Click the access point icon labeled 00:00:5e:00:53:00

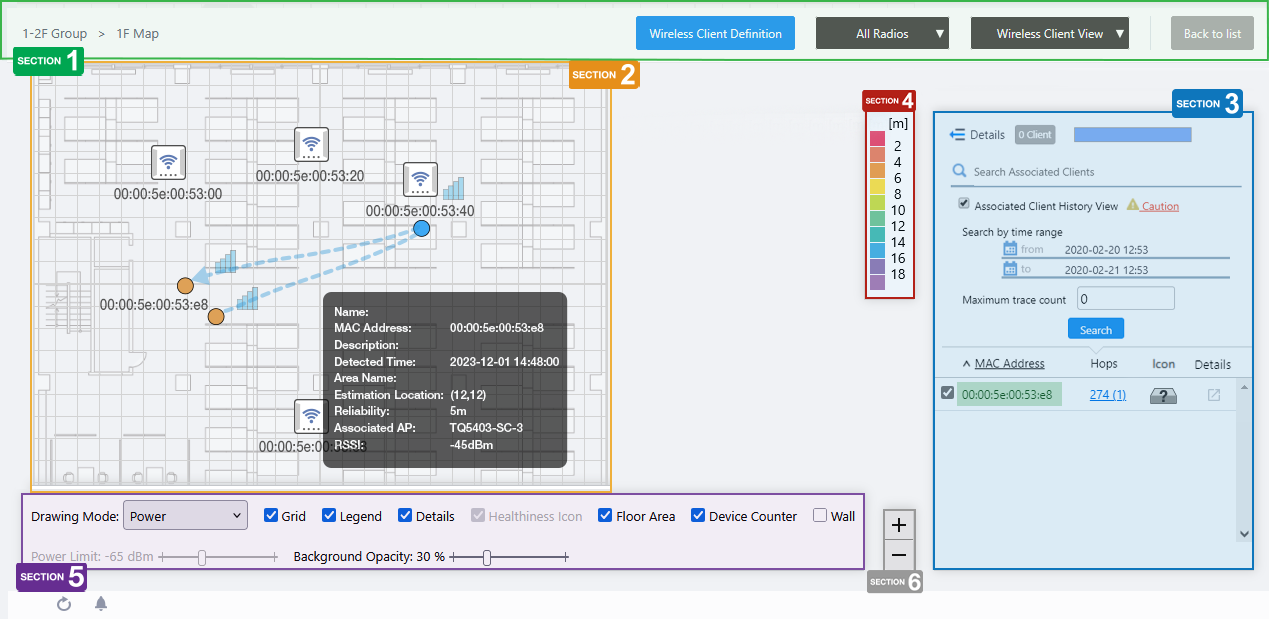pyautogui.click(x=169, y=163)
